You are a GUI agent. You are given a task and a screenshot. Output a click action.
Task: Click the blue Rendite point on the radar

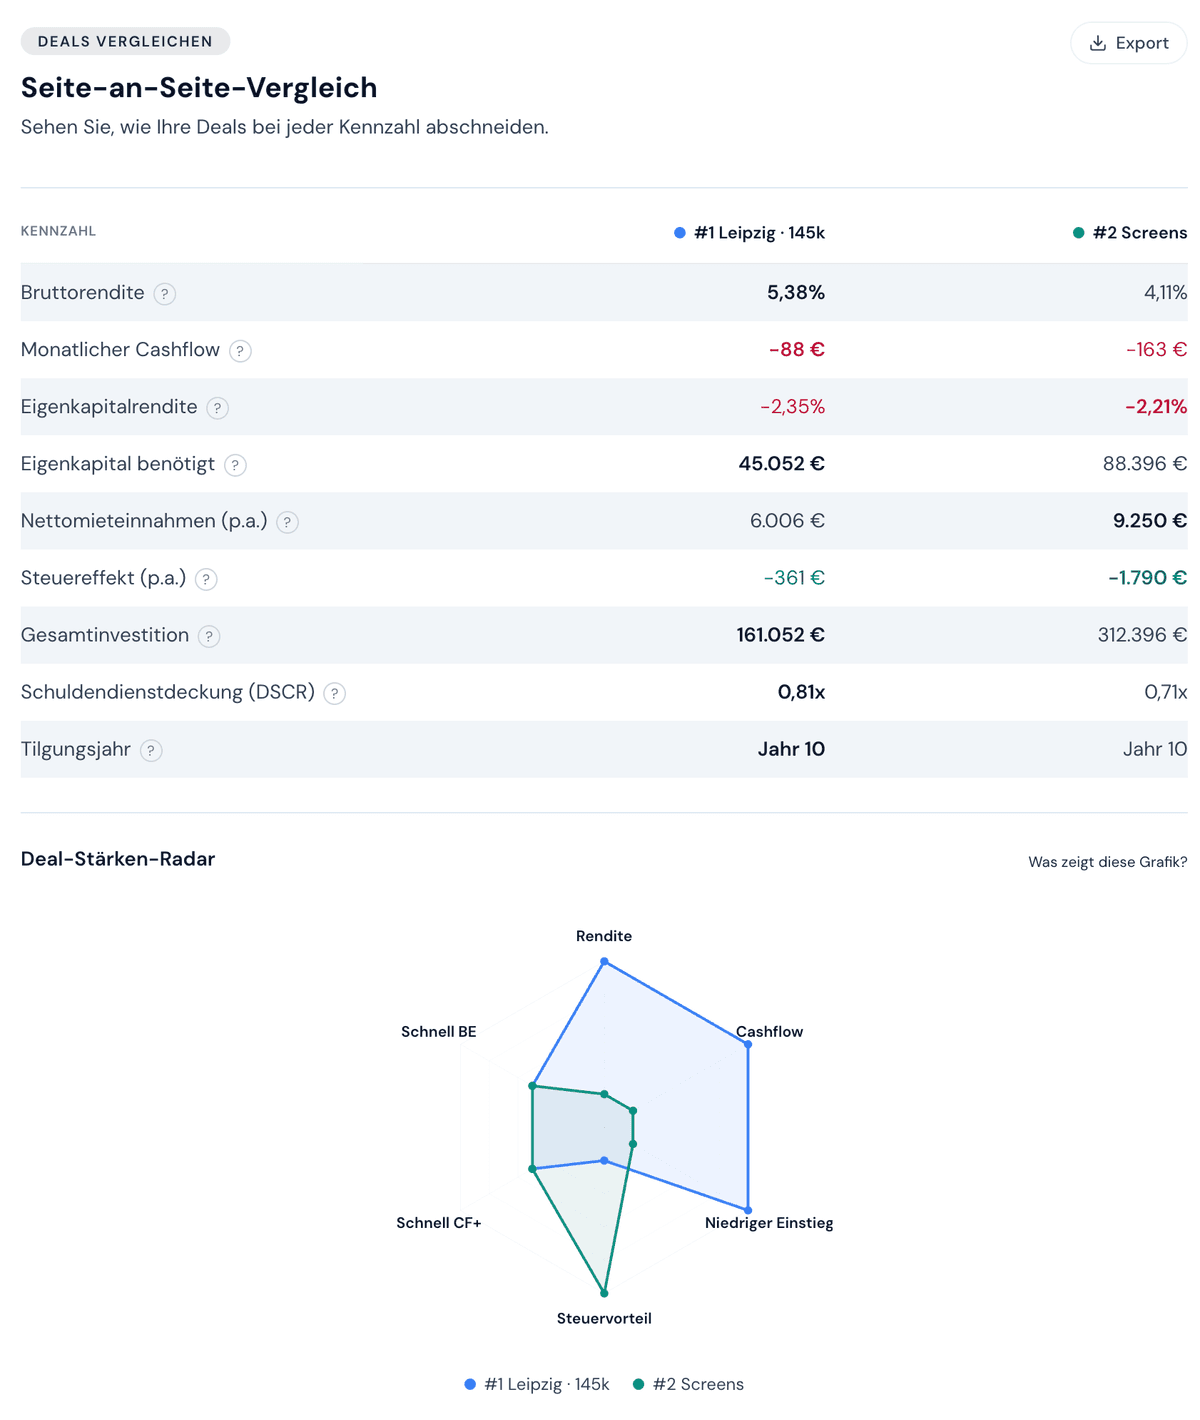pyautogui.click(x=604, y=961)
